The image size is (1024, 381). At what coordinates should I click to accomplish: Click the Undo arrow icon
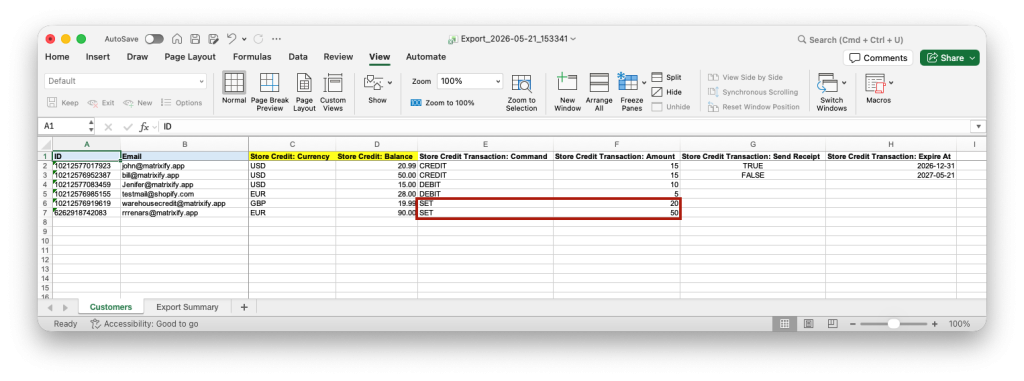(231, 39)
